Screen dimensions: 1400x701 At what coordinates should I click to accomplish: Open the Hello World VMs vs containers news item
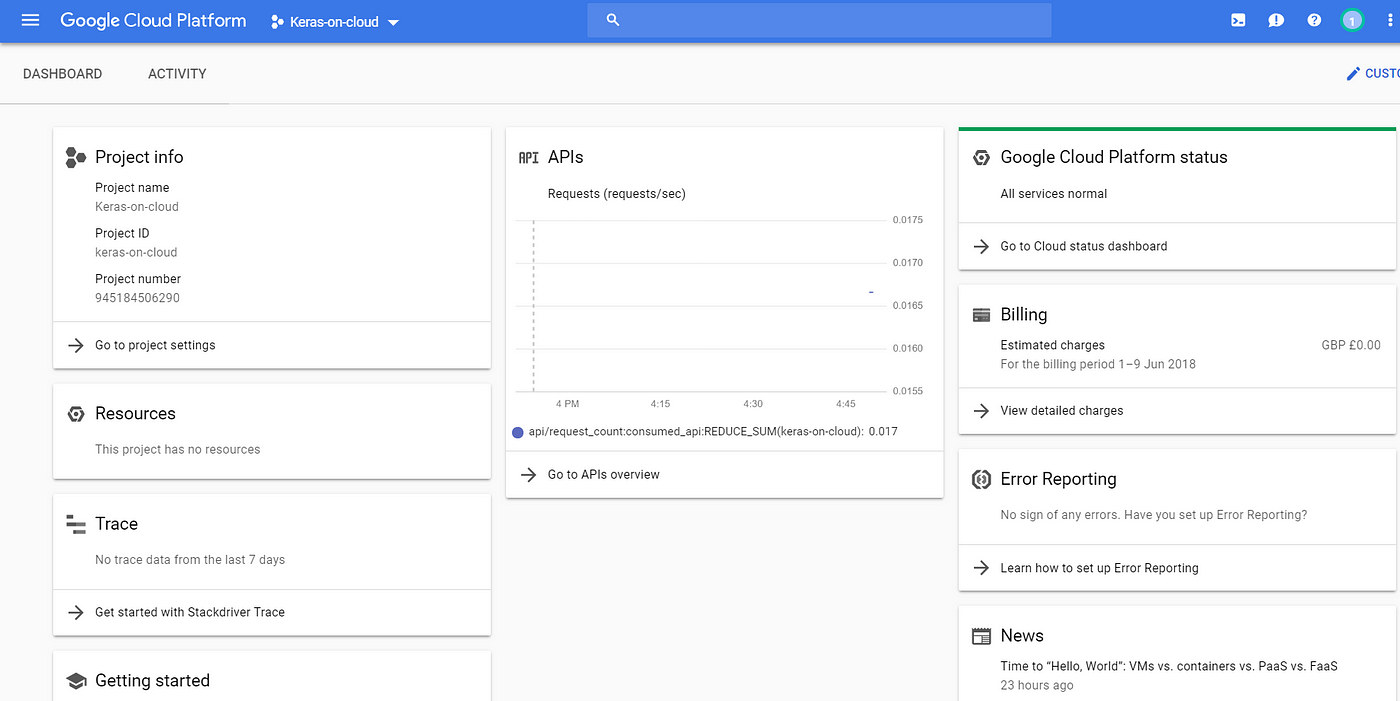pyautogui.click(x=1169, y=666)
